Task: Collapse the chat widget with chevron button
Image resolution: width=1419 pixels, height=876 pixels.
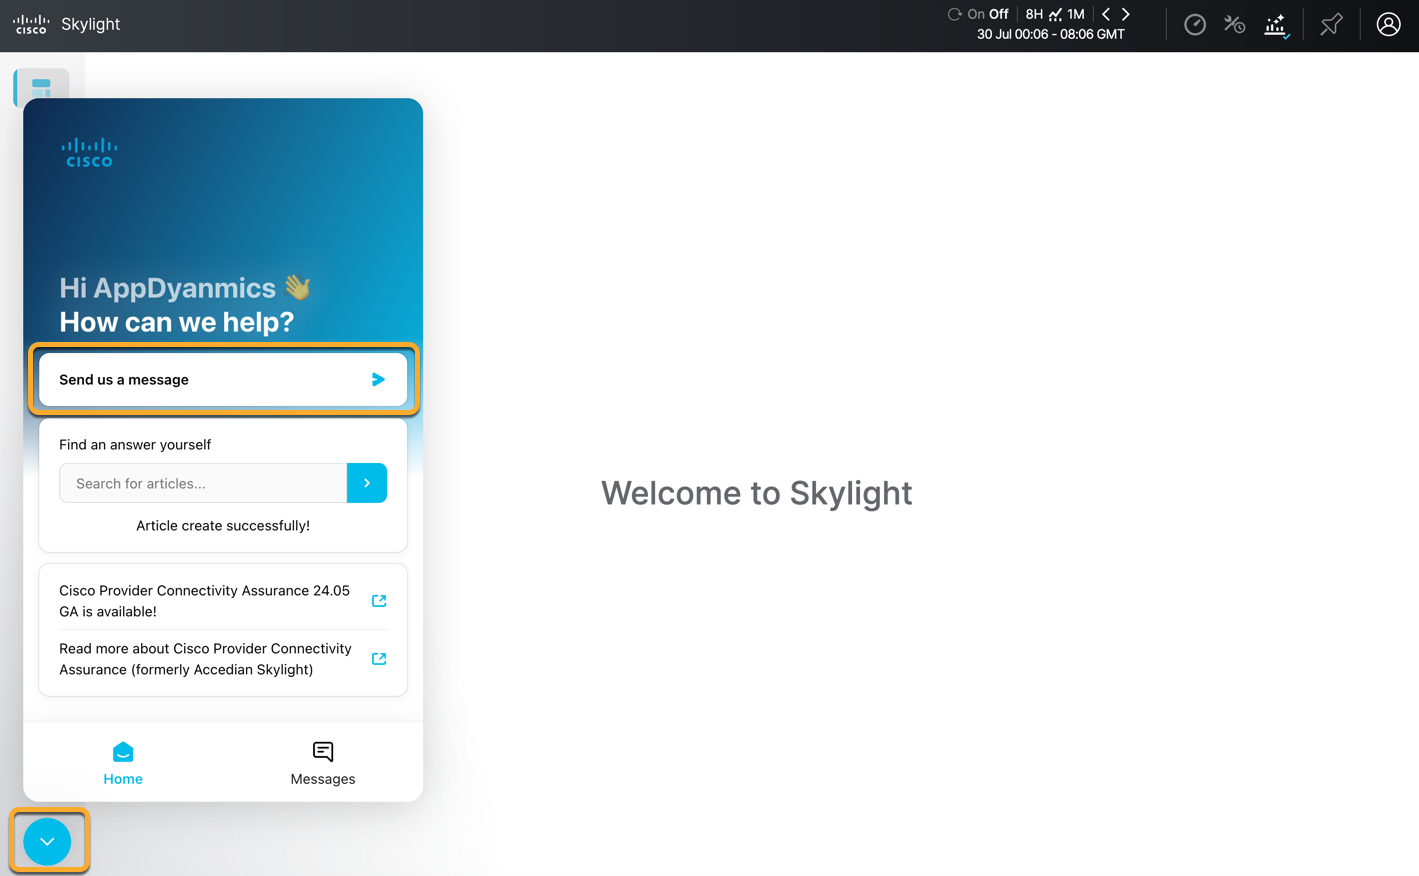Action: (x=47, y=842)
